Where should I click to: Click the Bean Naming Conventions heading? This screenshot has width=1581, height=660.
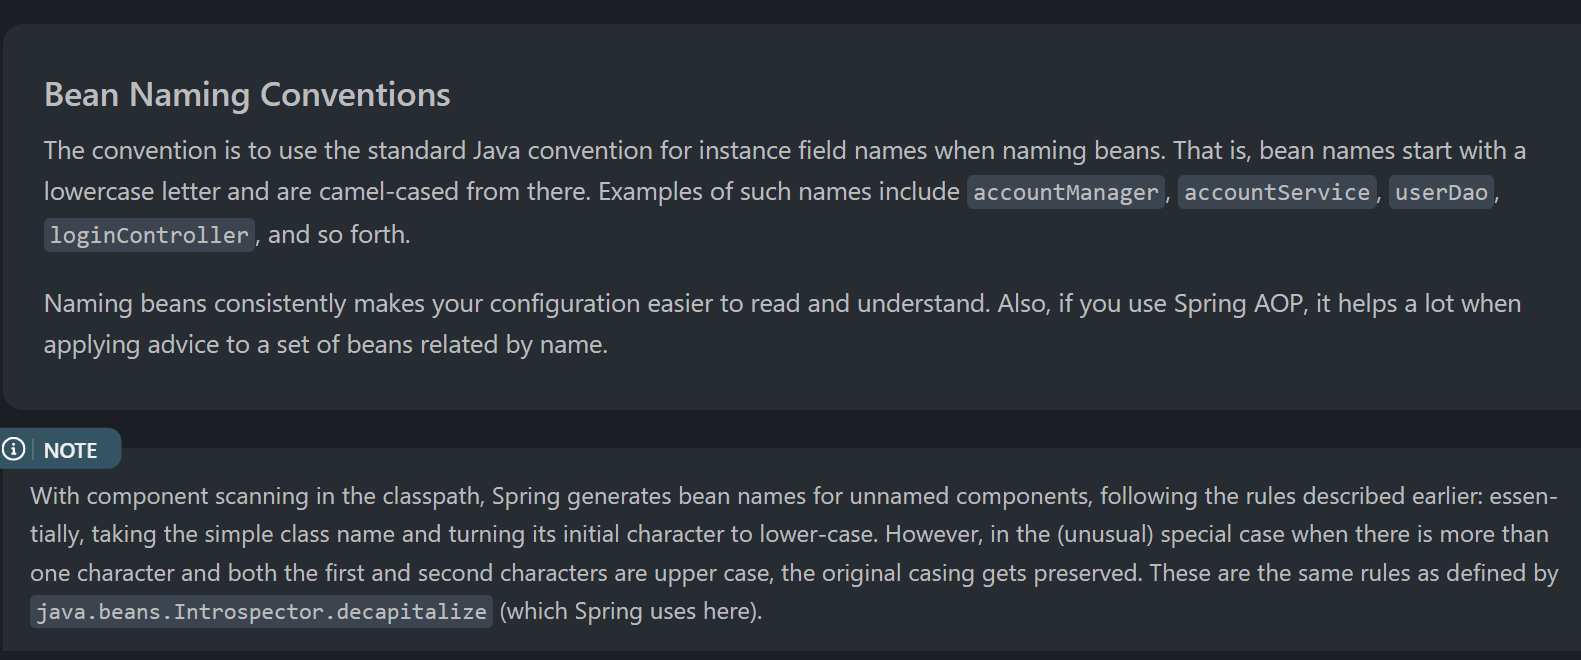pos(247,94)
